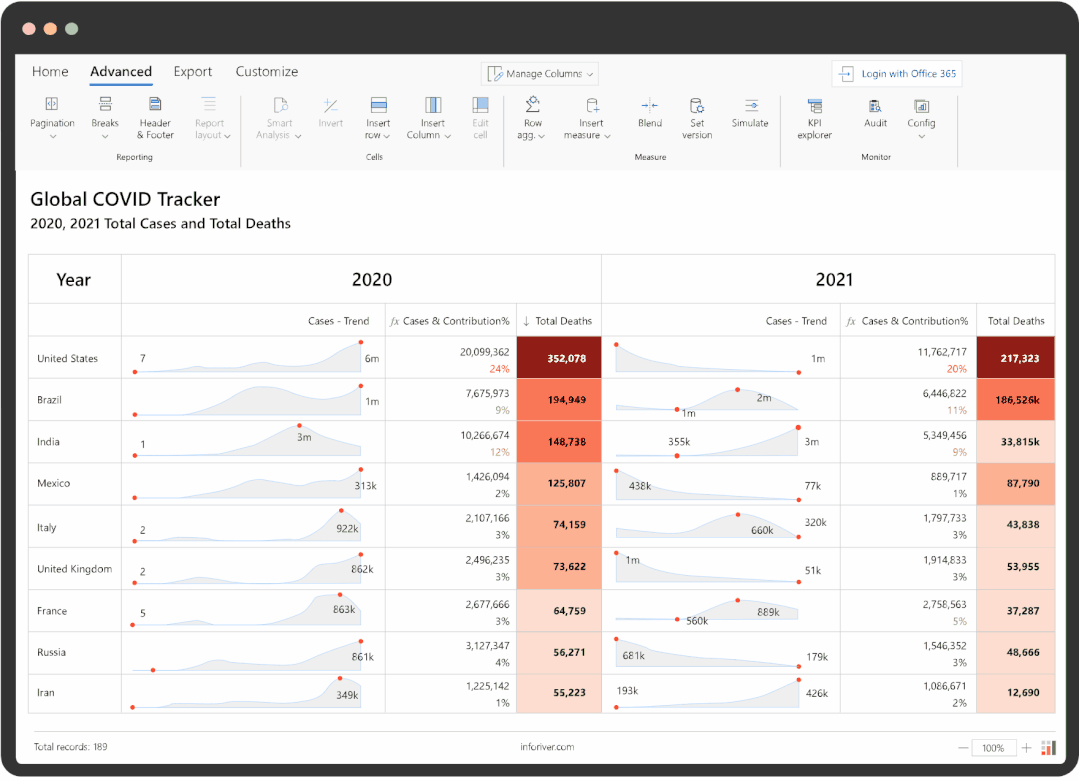The height and width of the screenshot is (781, 1079).
Task: Open the Export tab
Action: tap(193, 72)
